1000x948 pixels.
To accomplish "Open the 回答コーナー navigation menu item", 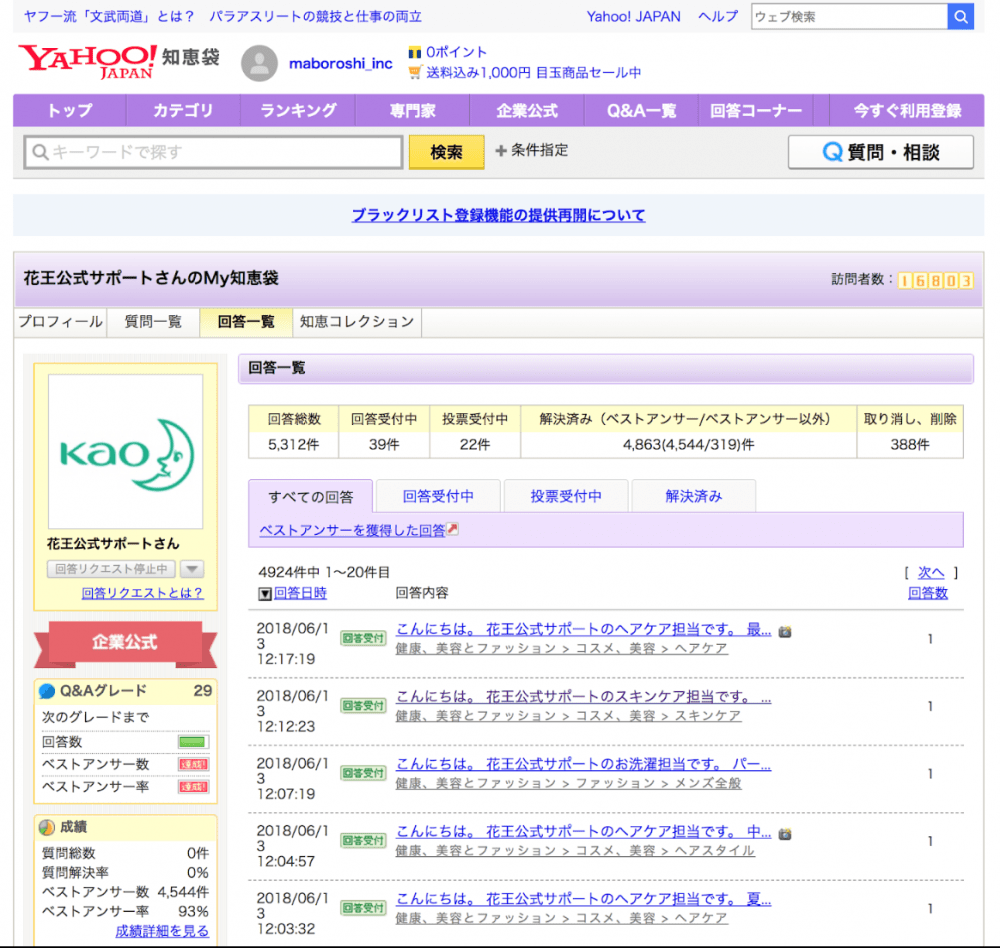I will pos(756,111).
